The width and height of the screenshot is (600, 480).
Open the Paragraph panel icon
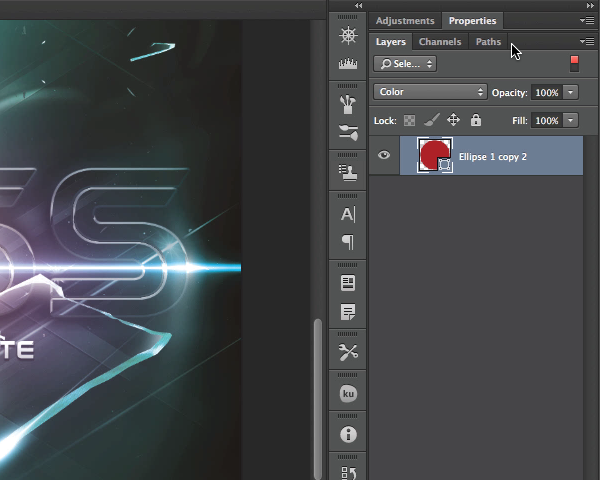[348, 242]
